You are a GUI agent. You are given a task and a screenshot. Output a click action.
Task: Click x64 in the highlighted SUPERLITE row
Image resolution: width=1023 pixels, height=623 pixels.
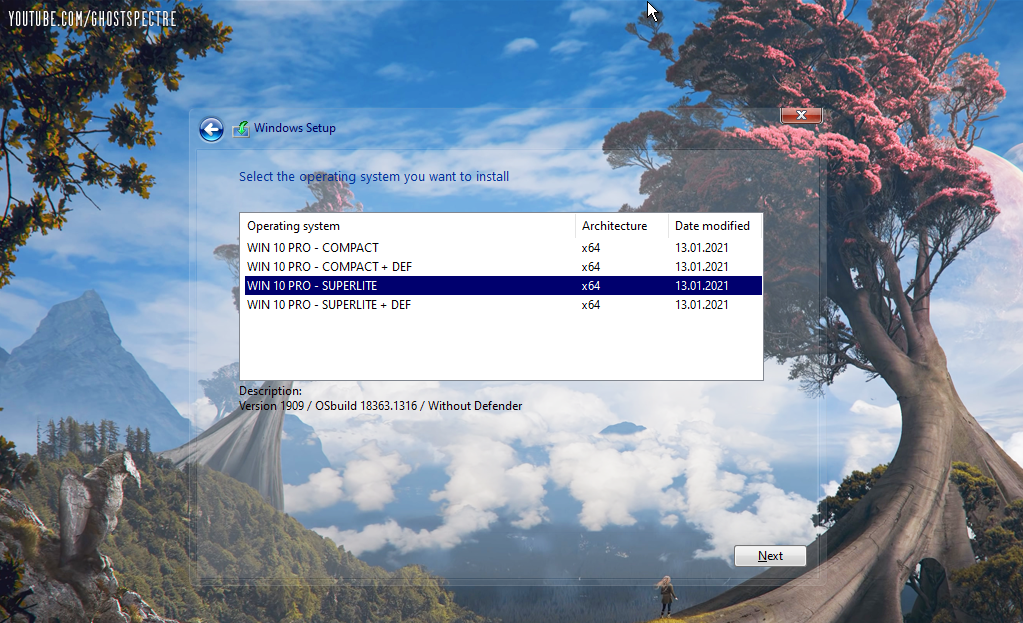tap(590, 286)
